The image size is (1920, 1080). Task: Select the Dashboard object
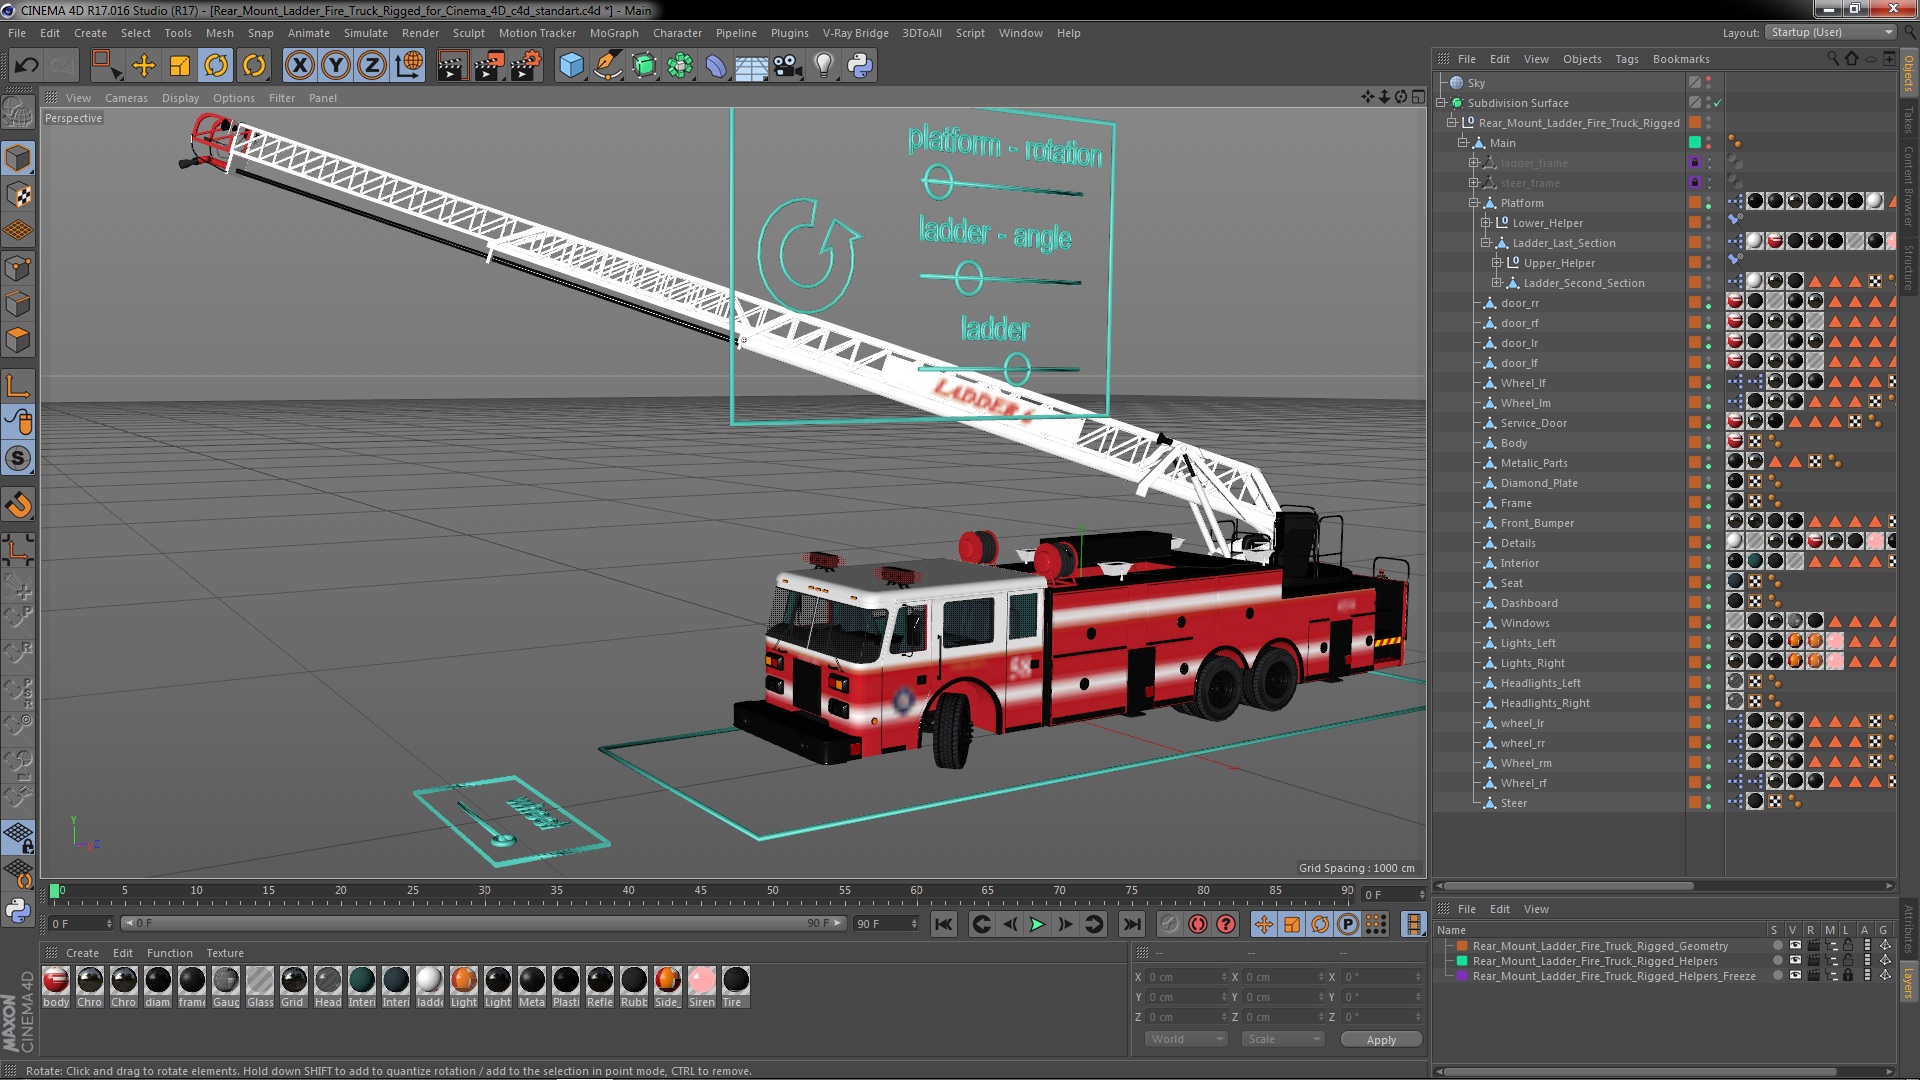[1529, 603]
